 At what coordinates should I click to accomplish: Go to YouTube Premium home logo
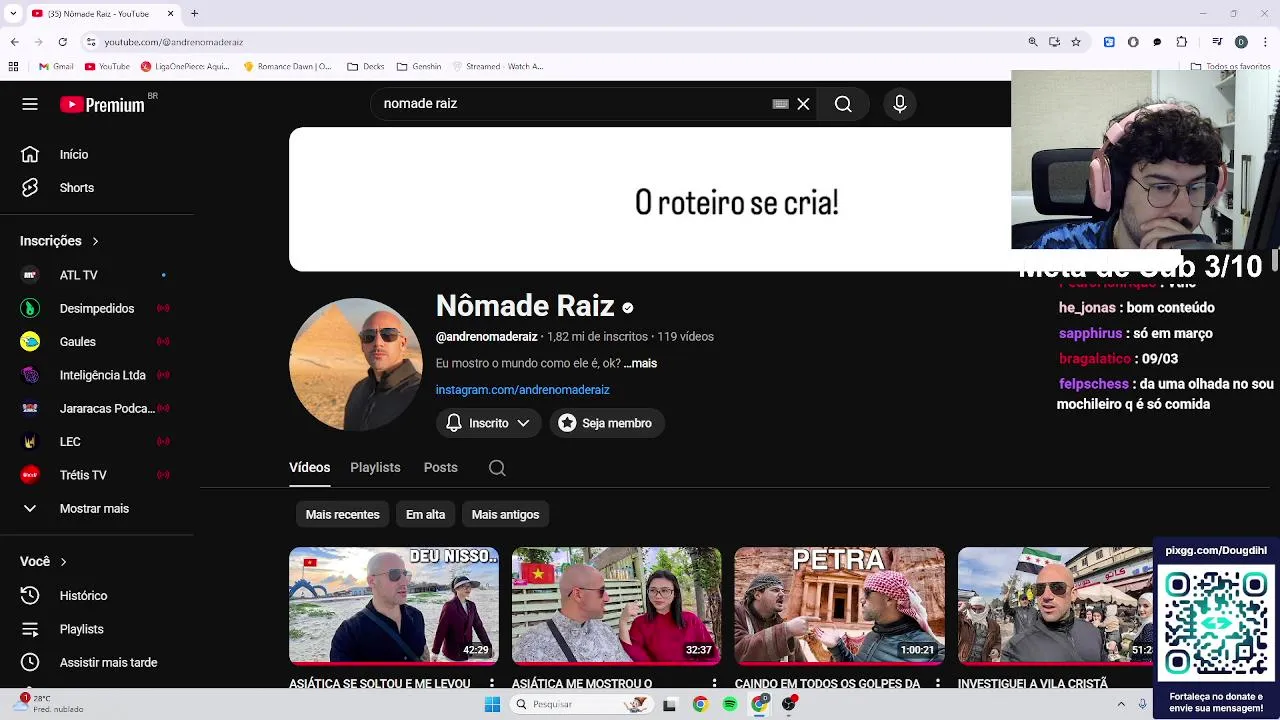102,104
